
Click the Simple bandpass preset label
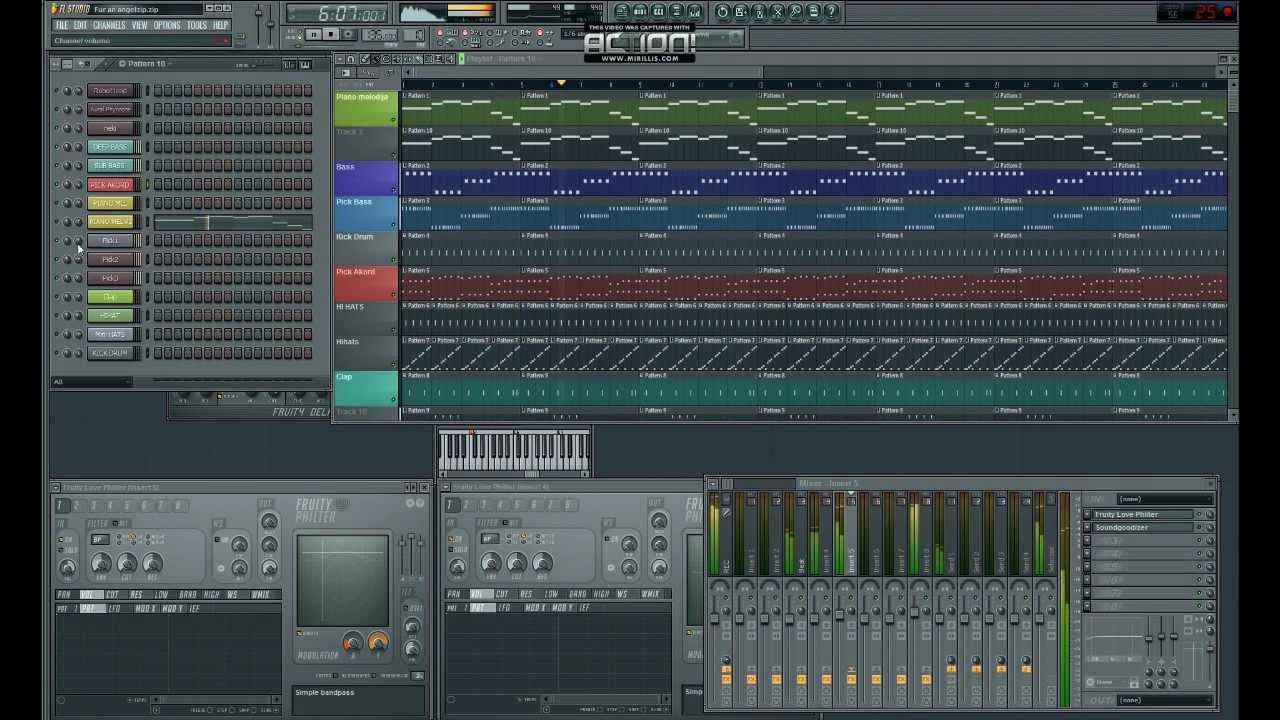tap(325, 693)
